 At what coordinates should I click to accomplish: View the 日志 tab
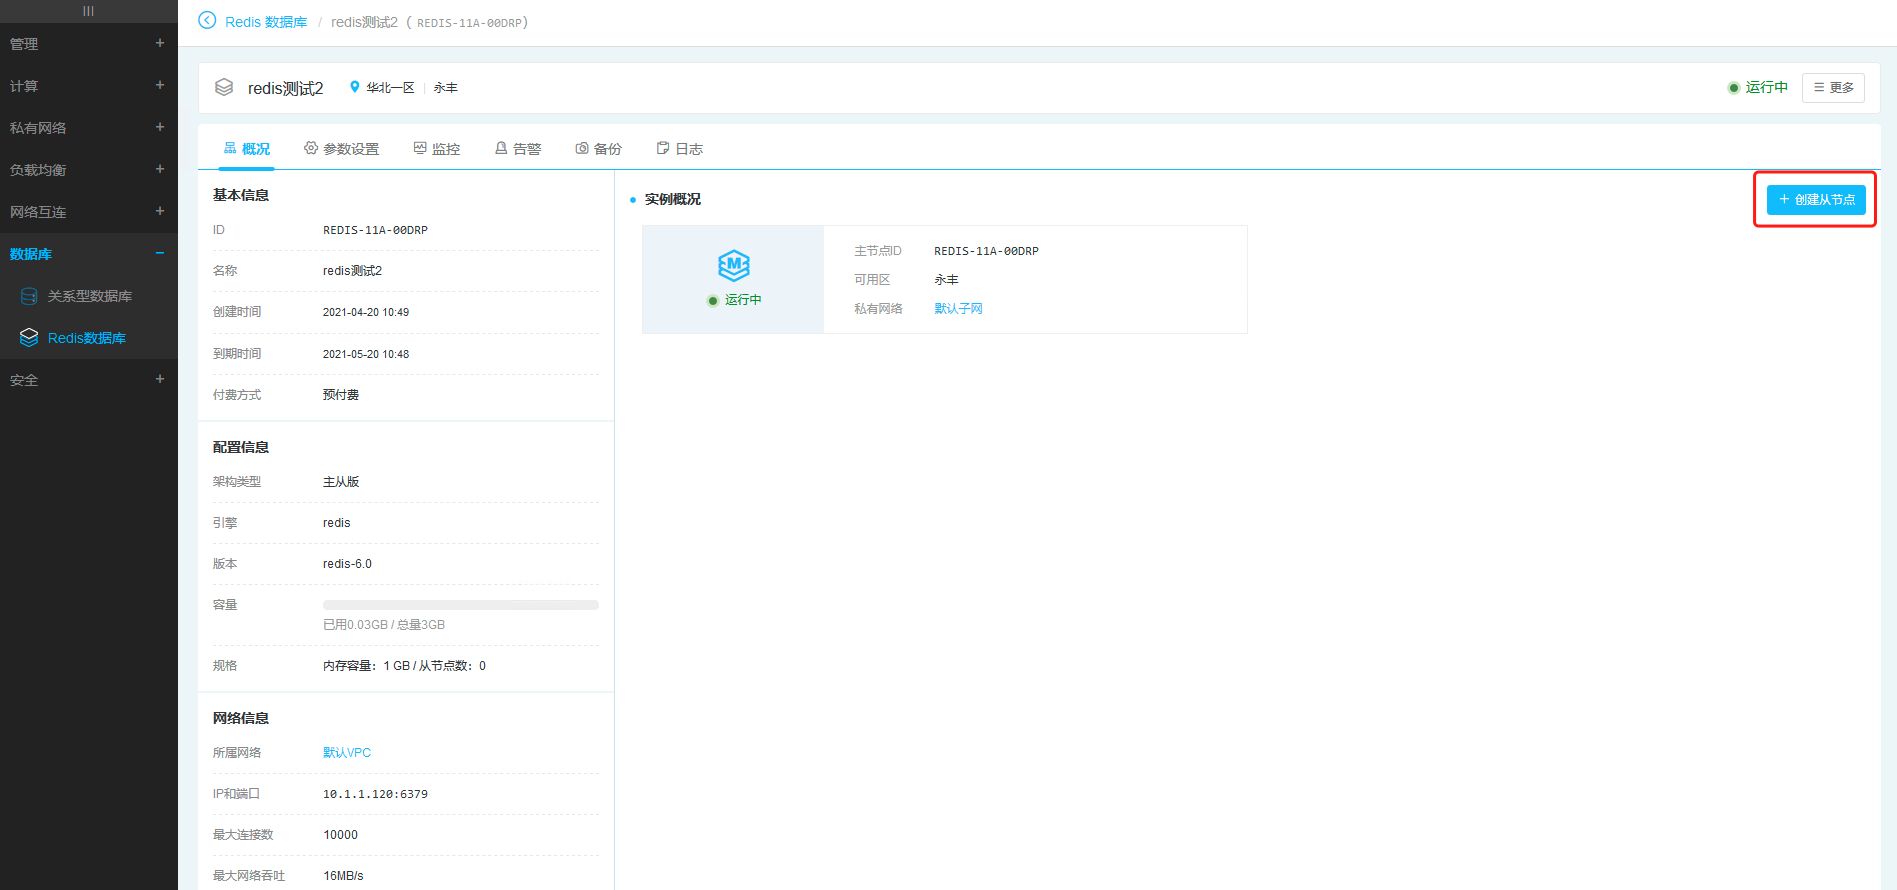[x=679, y=149]
